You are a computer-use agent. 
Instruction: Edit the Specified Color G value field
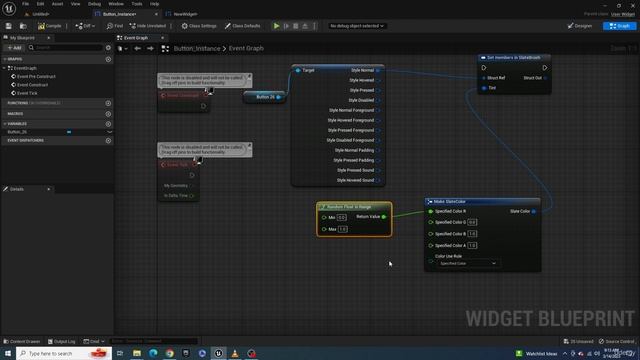(472, 222)
